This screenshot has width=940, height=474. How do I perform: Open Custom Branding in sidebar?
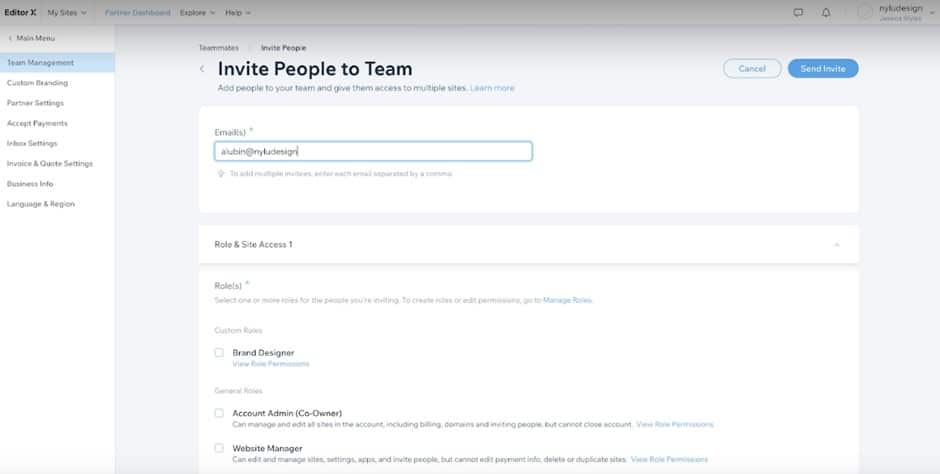pos(37,83)
